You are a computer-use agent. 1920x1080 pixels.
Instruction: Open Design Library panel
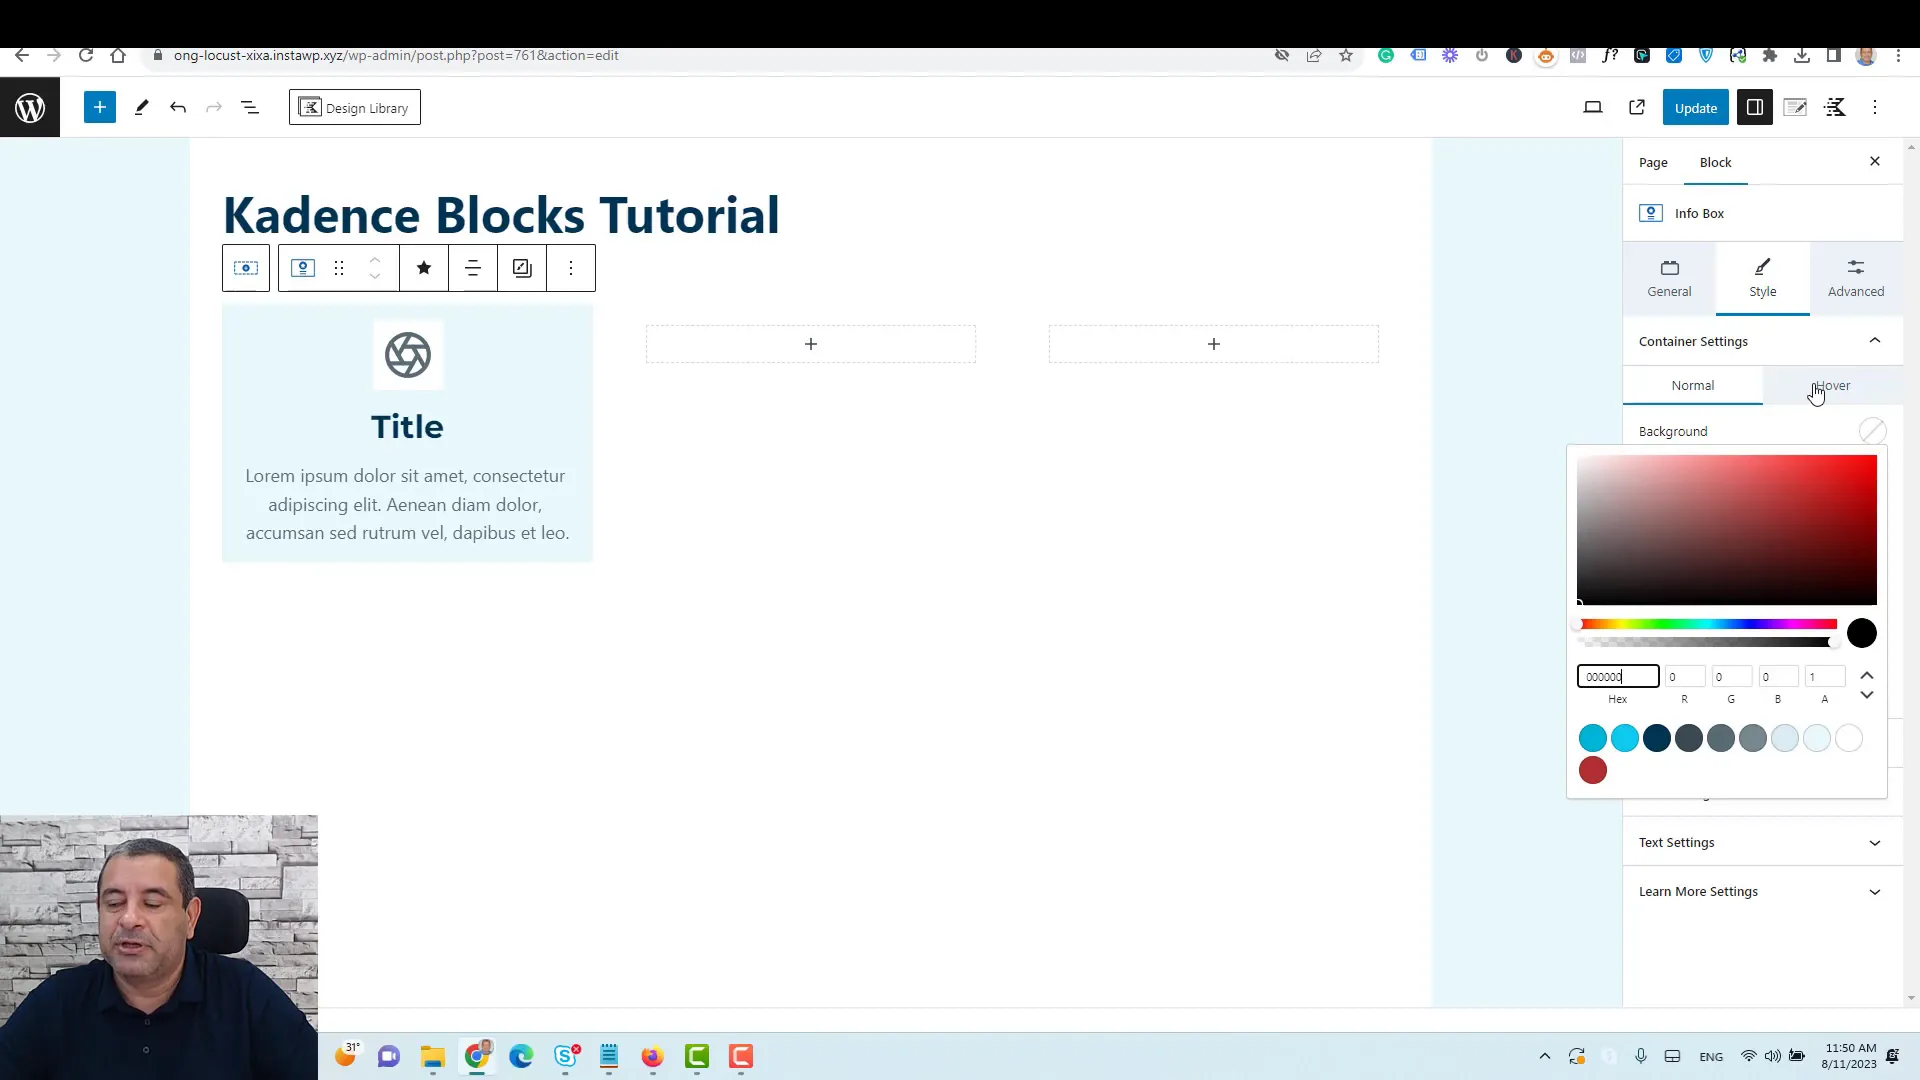click(x=355, y=107)
